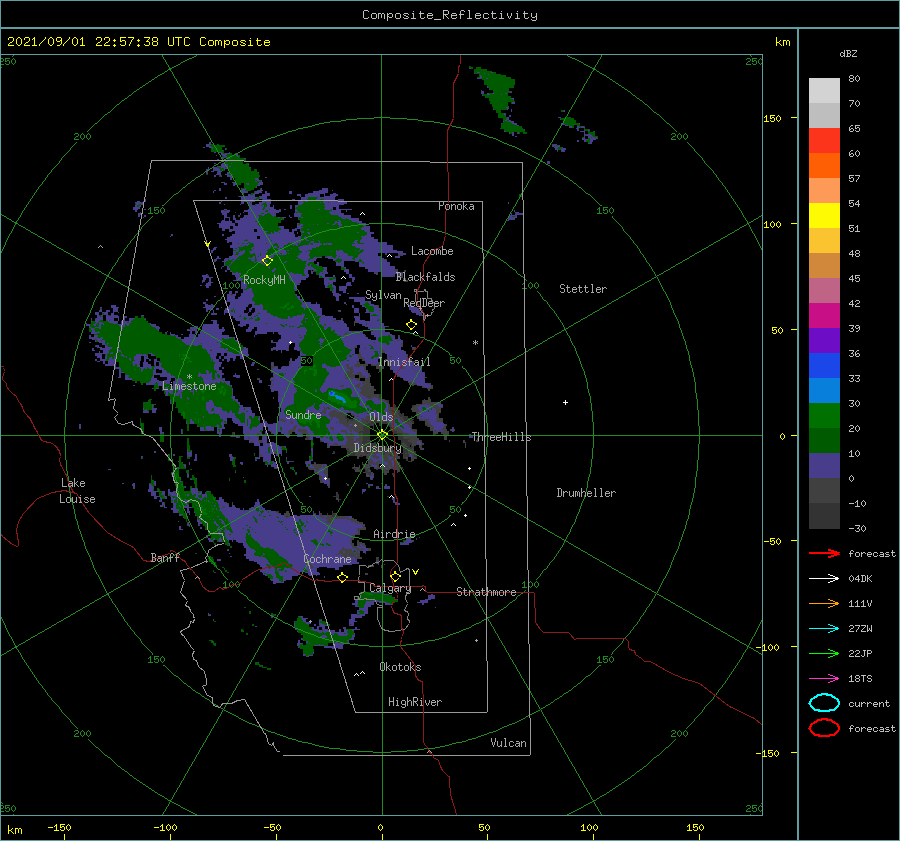Select the magenta 39-42 dBZ color swatch
This screenshot has height=841, width=900.
pos(824,316)
